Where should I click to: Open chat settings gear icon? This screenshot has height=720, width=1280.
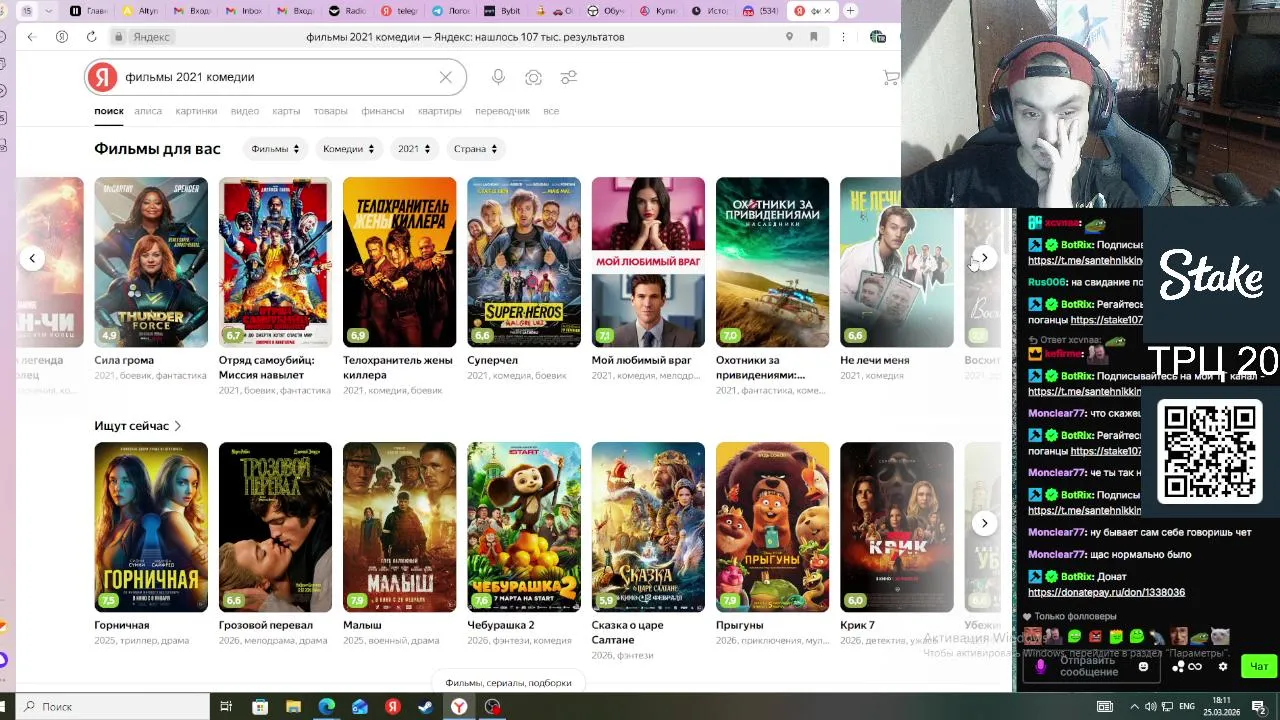pyautogui.click(x=1222, y=666)
